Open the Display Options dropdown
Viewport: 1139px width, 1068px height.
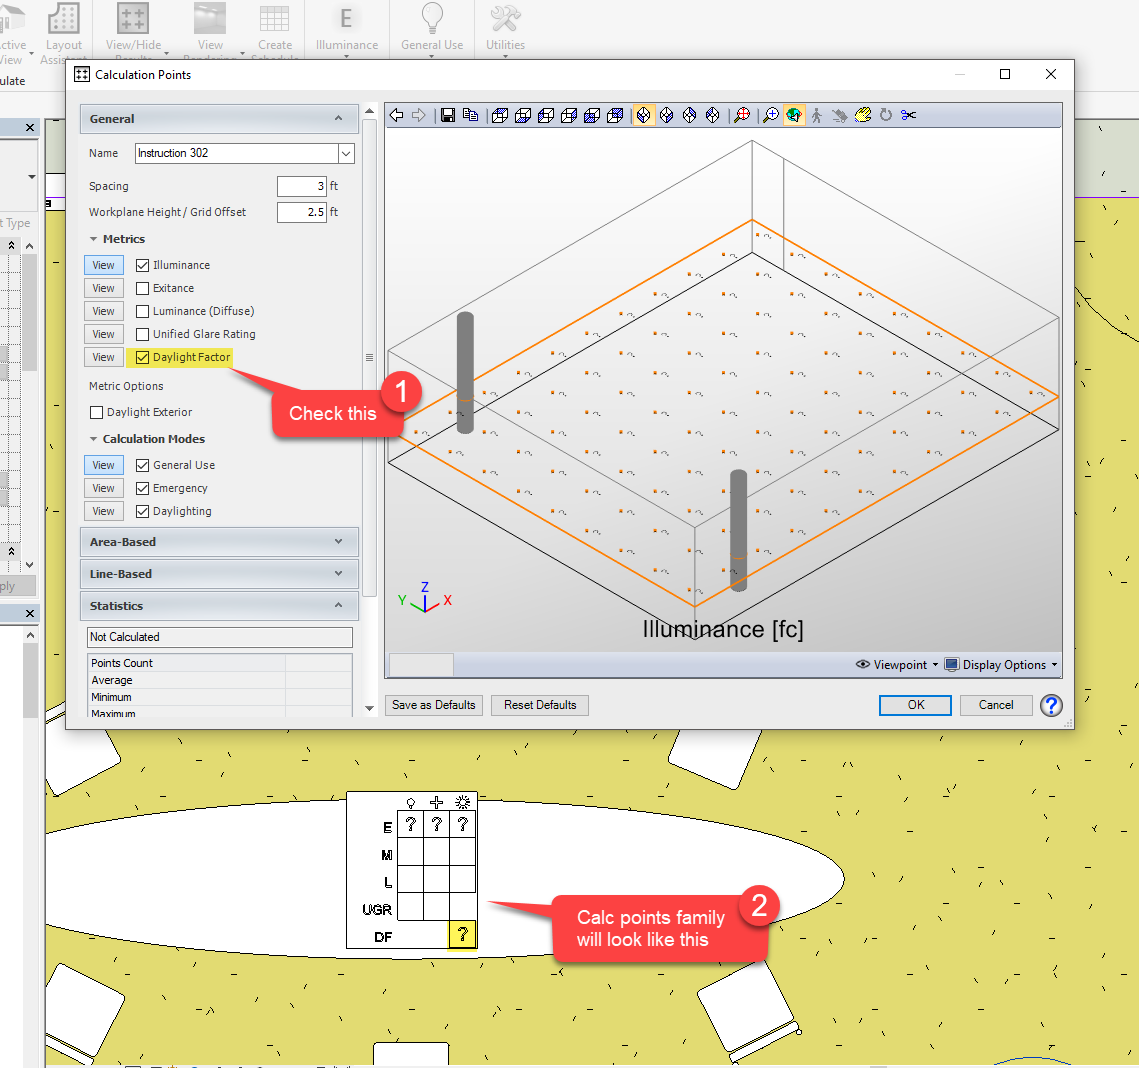(x=1002, y=665)
